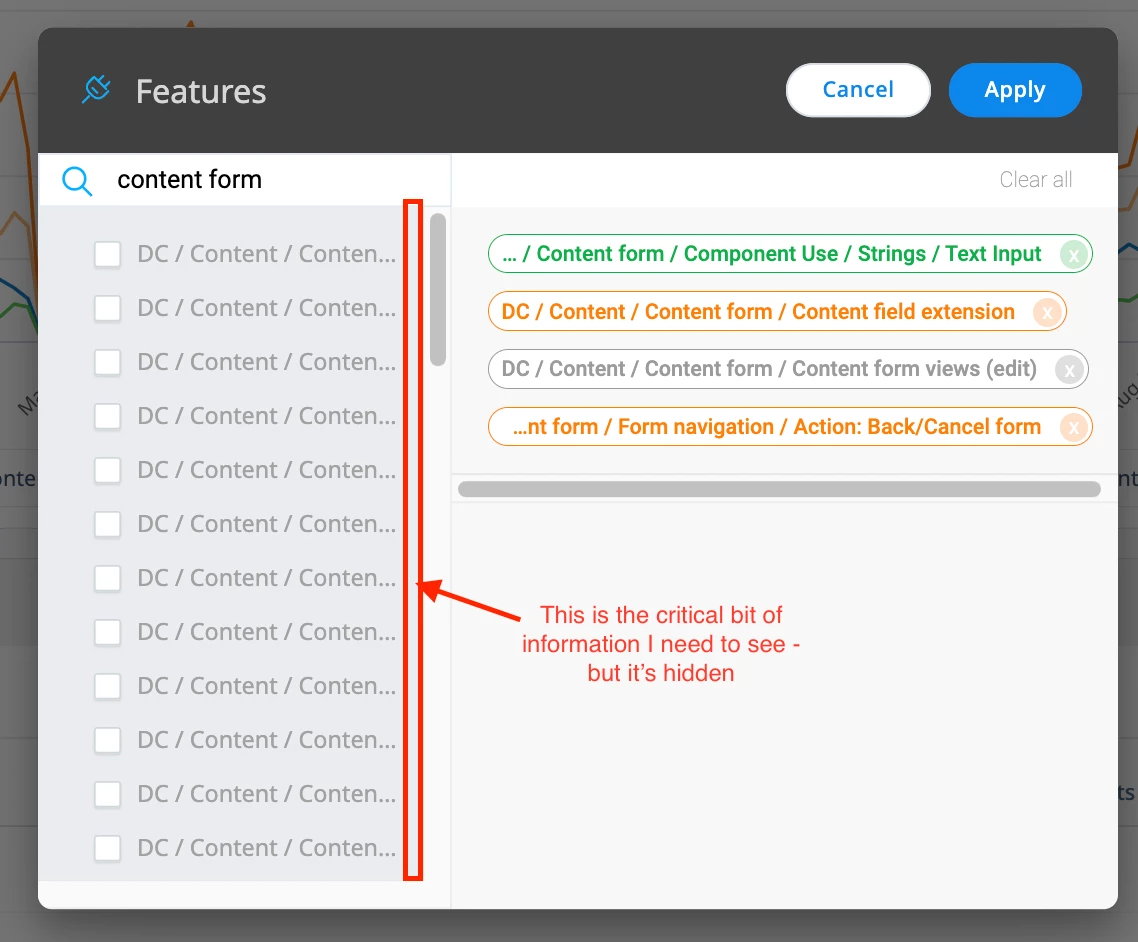This screenshot has height=942, width=1138.
Task: Toggle the third feature checkbox in list
Action: [107, 362]
